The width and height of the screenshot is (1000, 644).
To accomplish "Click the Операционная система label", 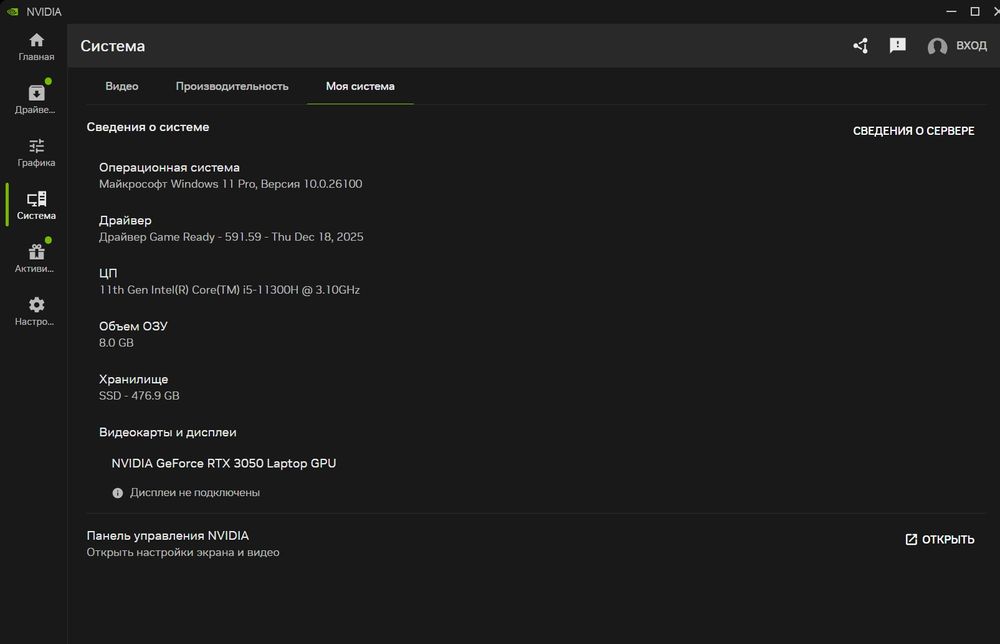I will tap(169, 167).
